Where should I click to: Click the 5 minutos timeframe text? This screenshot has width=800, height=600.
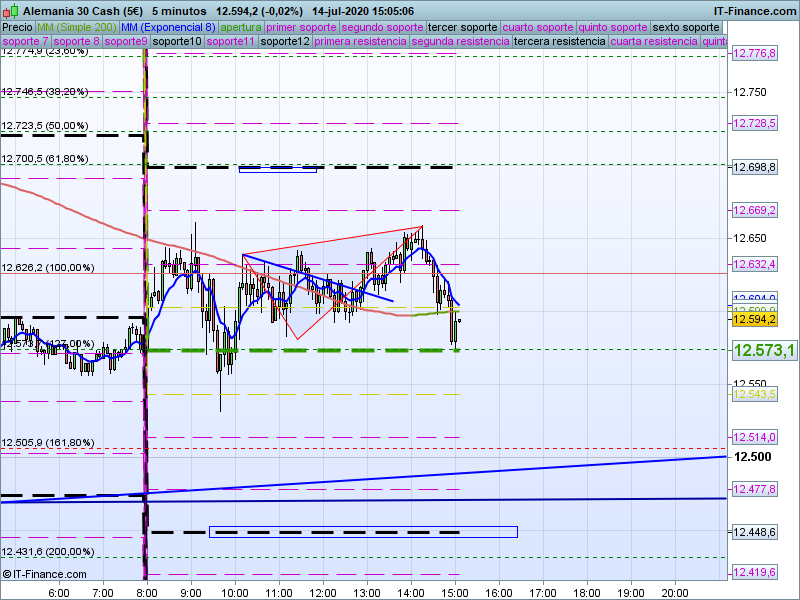click(179, 11)
